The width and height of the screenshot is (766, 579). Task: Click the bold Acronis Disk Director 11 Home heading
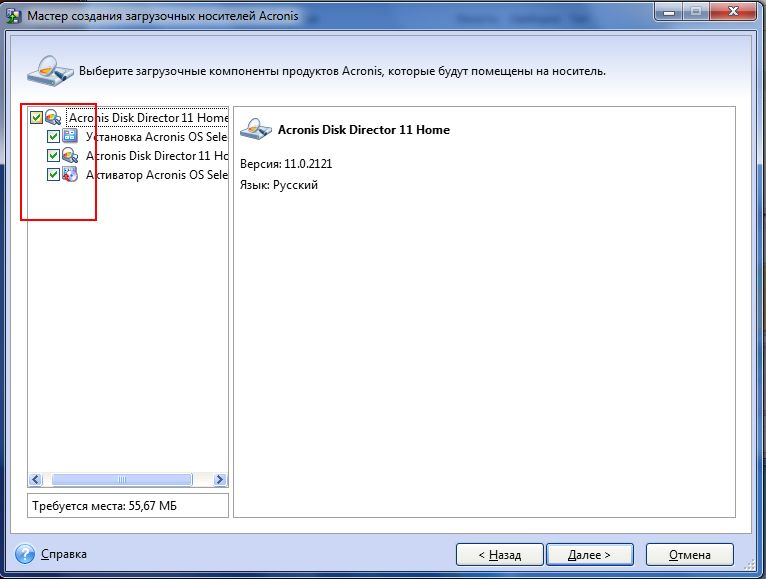click(364, 130)
